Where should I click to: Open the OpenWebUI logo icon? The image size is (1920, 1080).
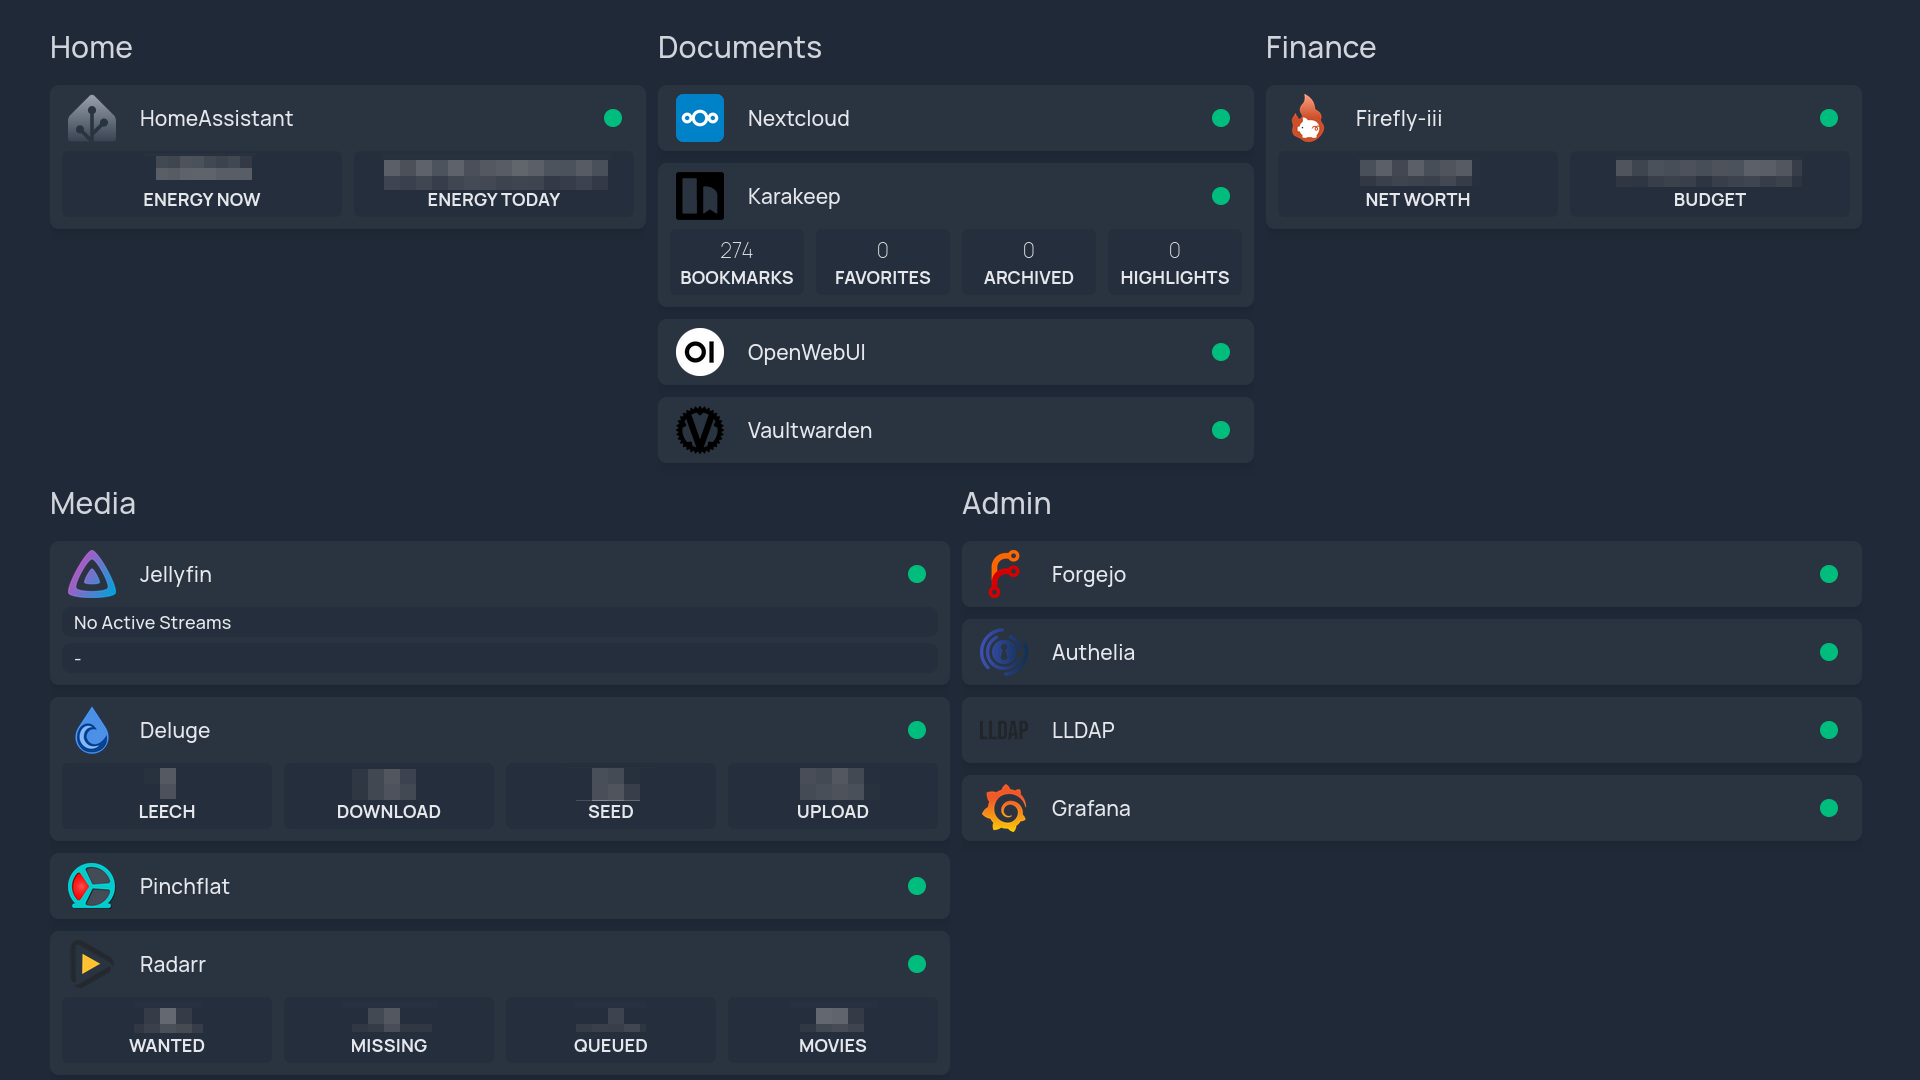tap(700, 352)
